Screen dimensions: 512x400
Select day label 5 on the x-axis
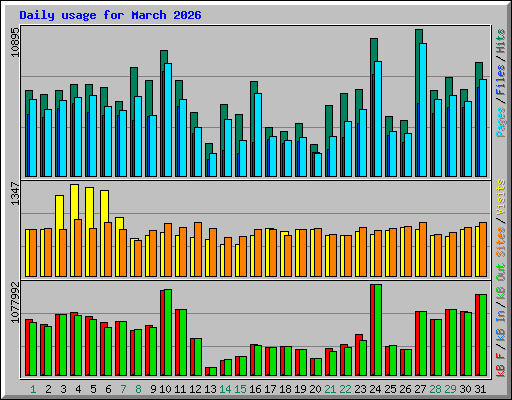[x=93, y=389]
